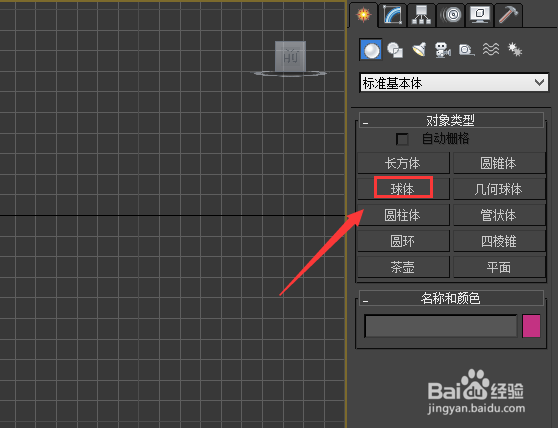Click the object name input field

pyautogui.click(x=441, y=326)
